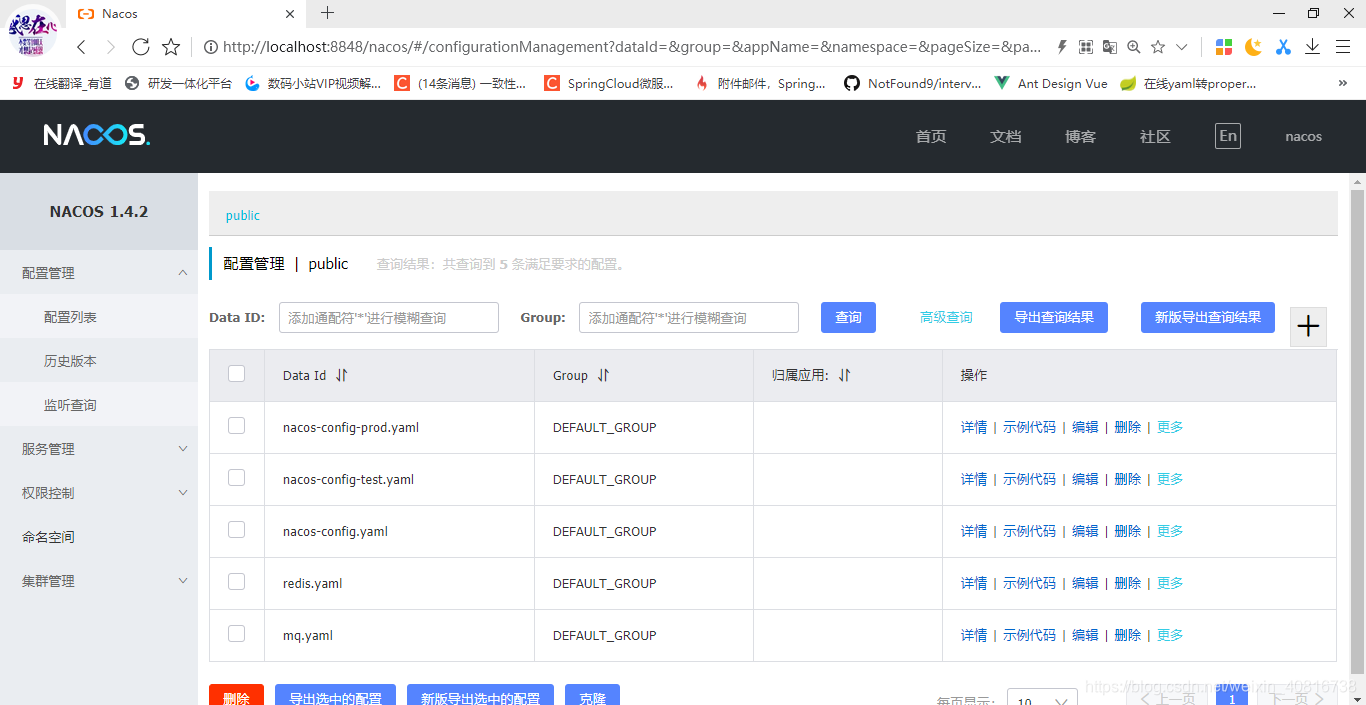Screen dimensions: 1366x705
Task: Open the browser downloads icon
Action: coord(1313,47)
